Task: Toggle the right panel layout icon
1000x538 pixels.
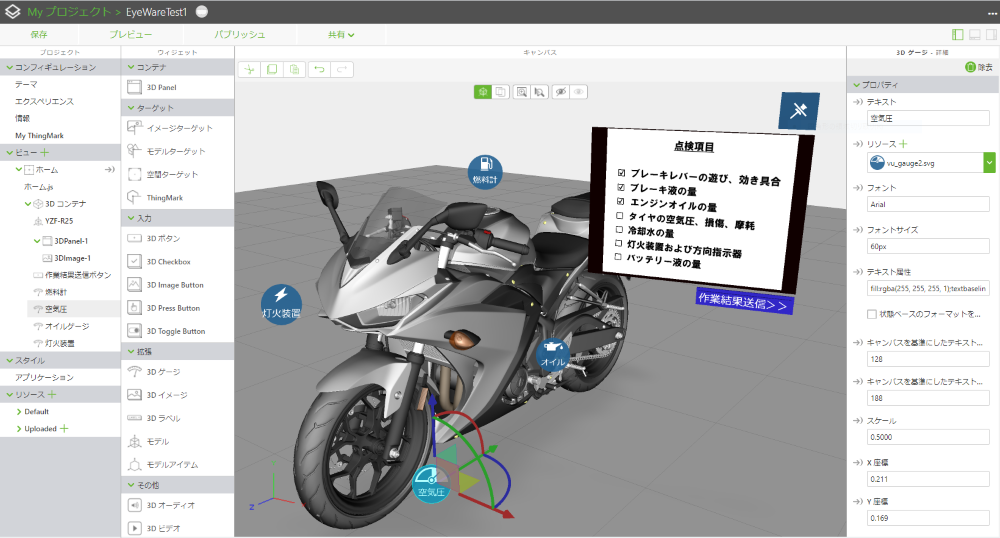Action: click(x=992, y=34)
